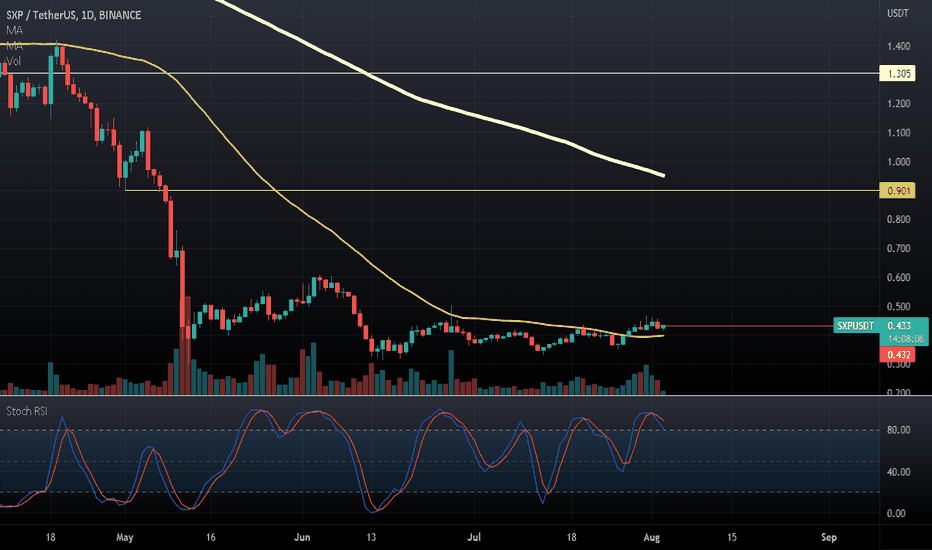Screen dimensions: 932x550
Task: Click the May date label
Action: coord(124,538)
